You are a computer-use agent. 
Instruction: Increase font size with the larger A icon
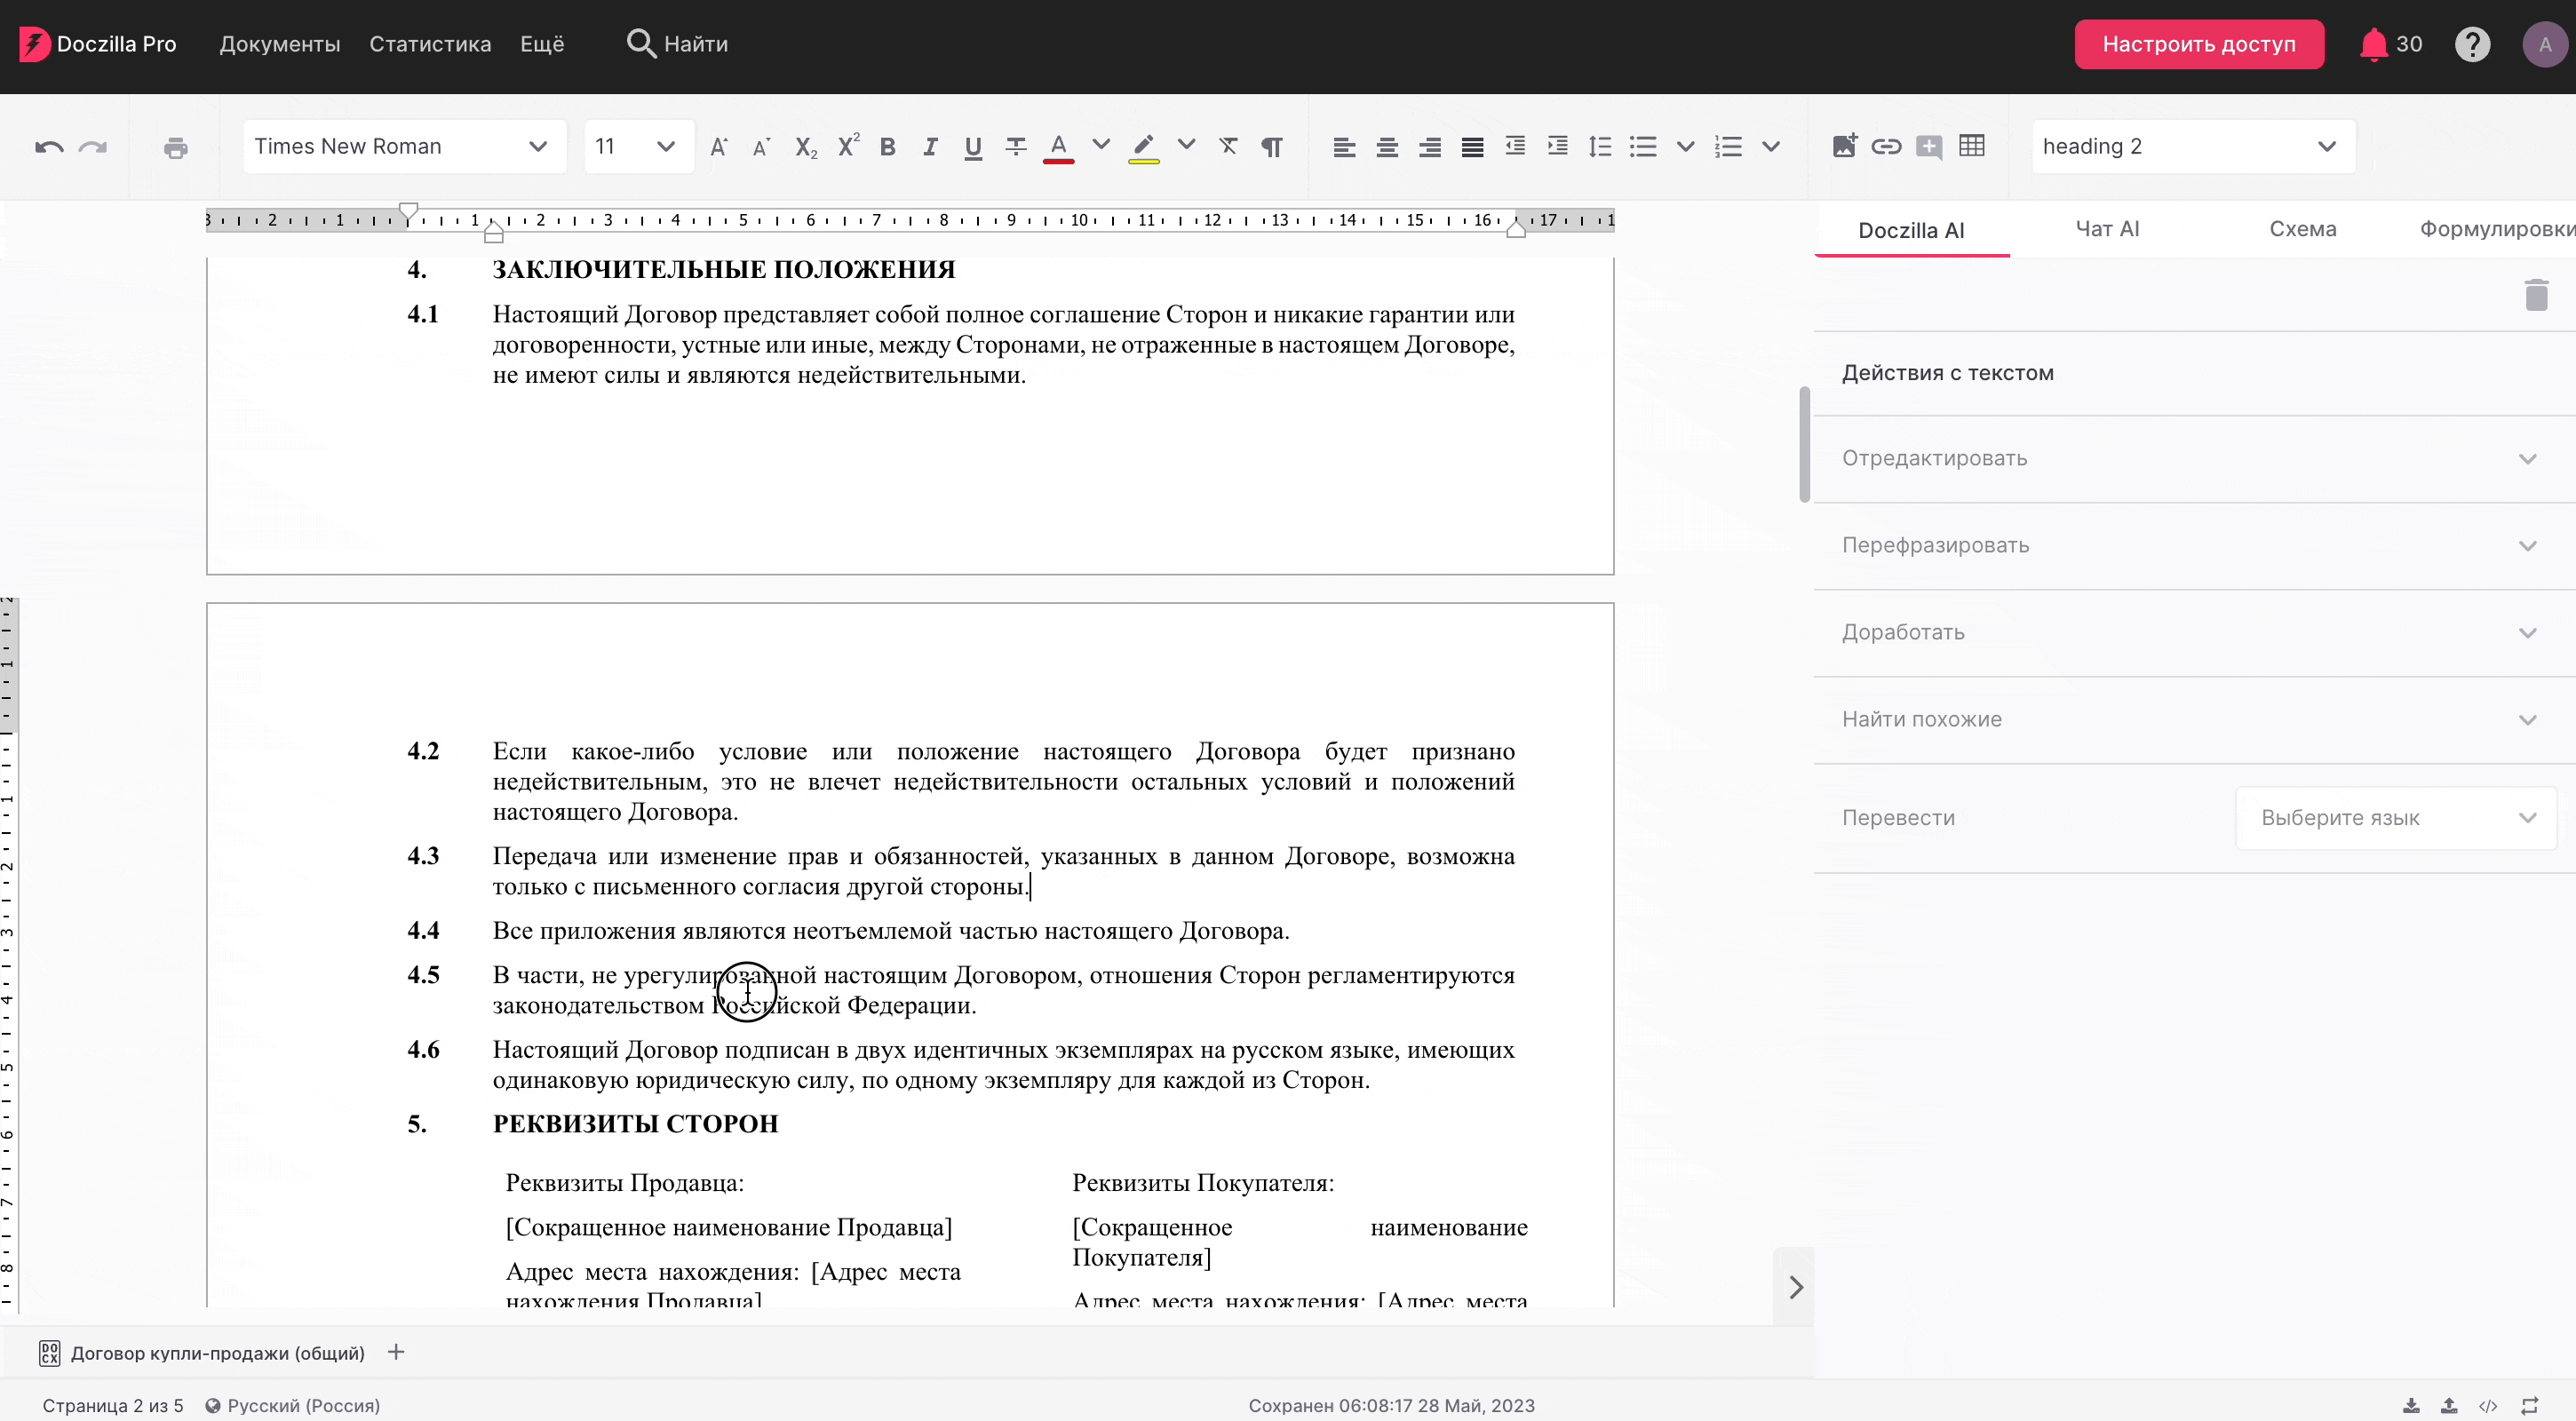pos(718,147)
